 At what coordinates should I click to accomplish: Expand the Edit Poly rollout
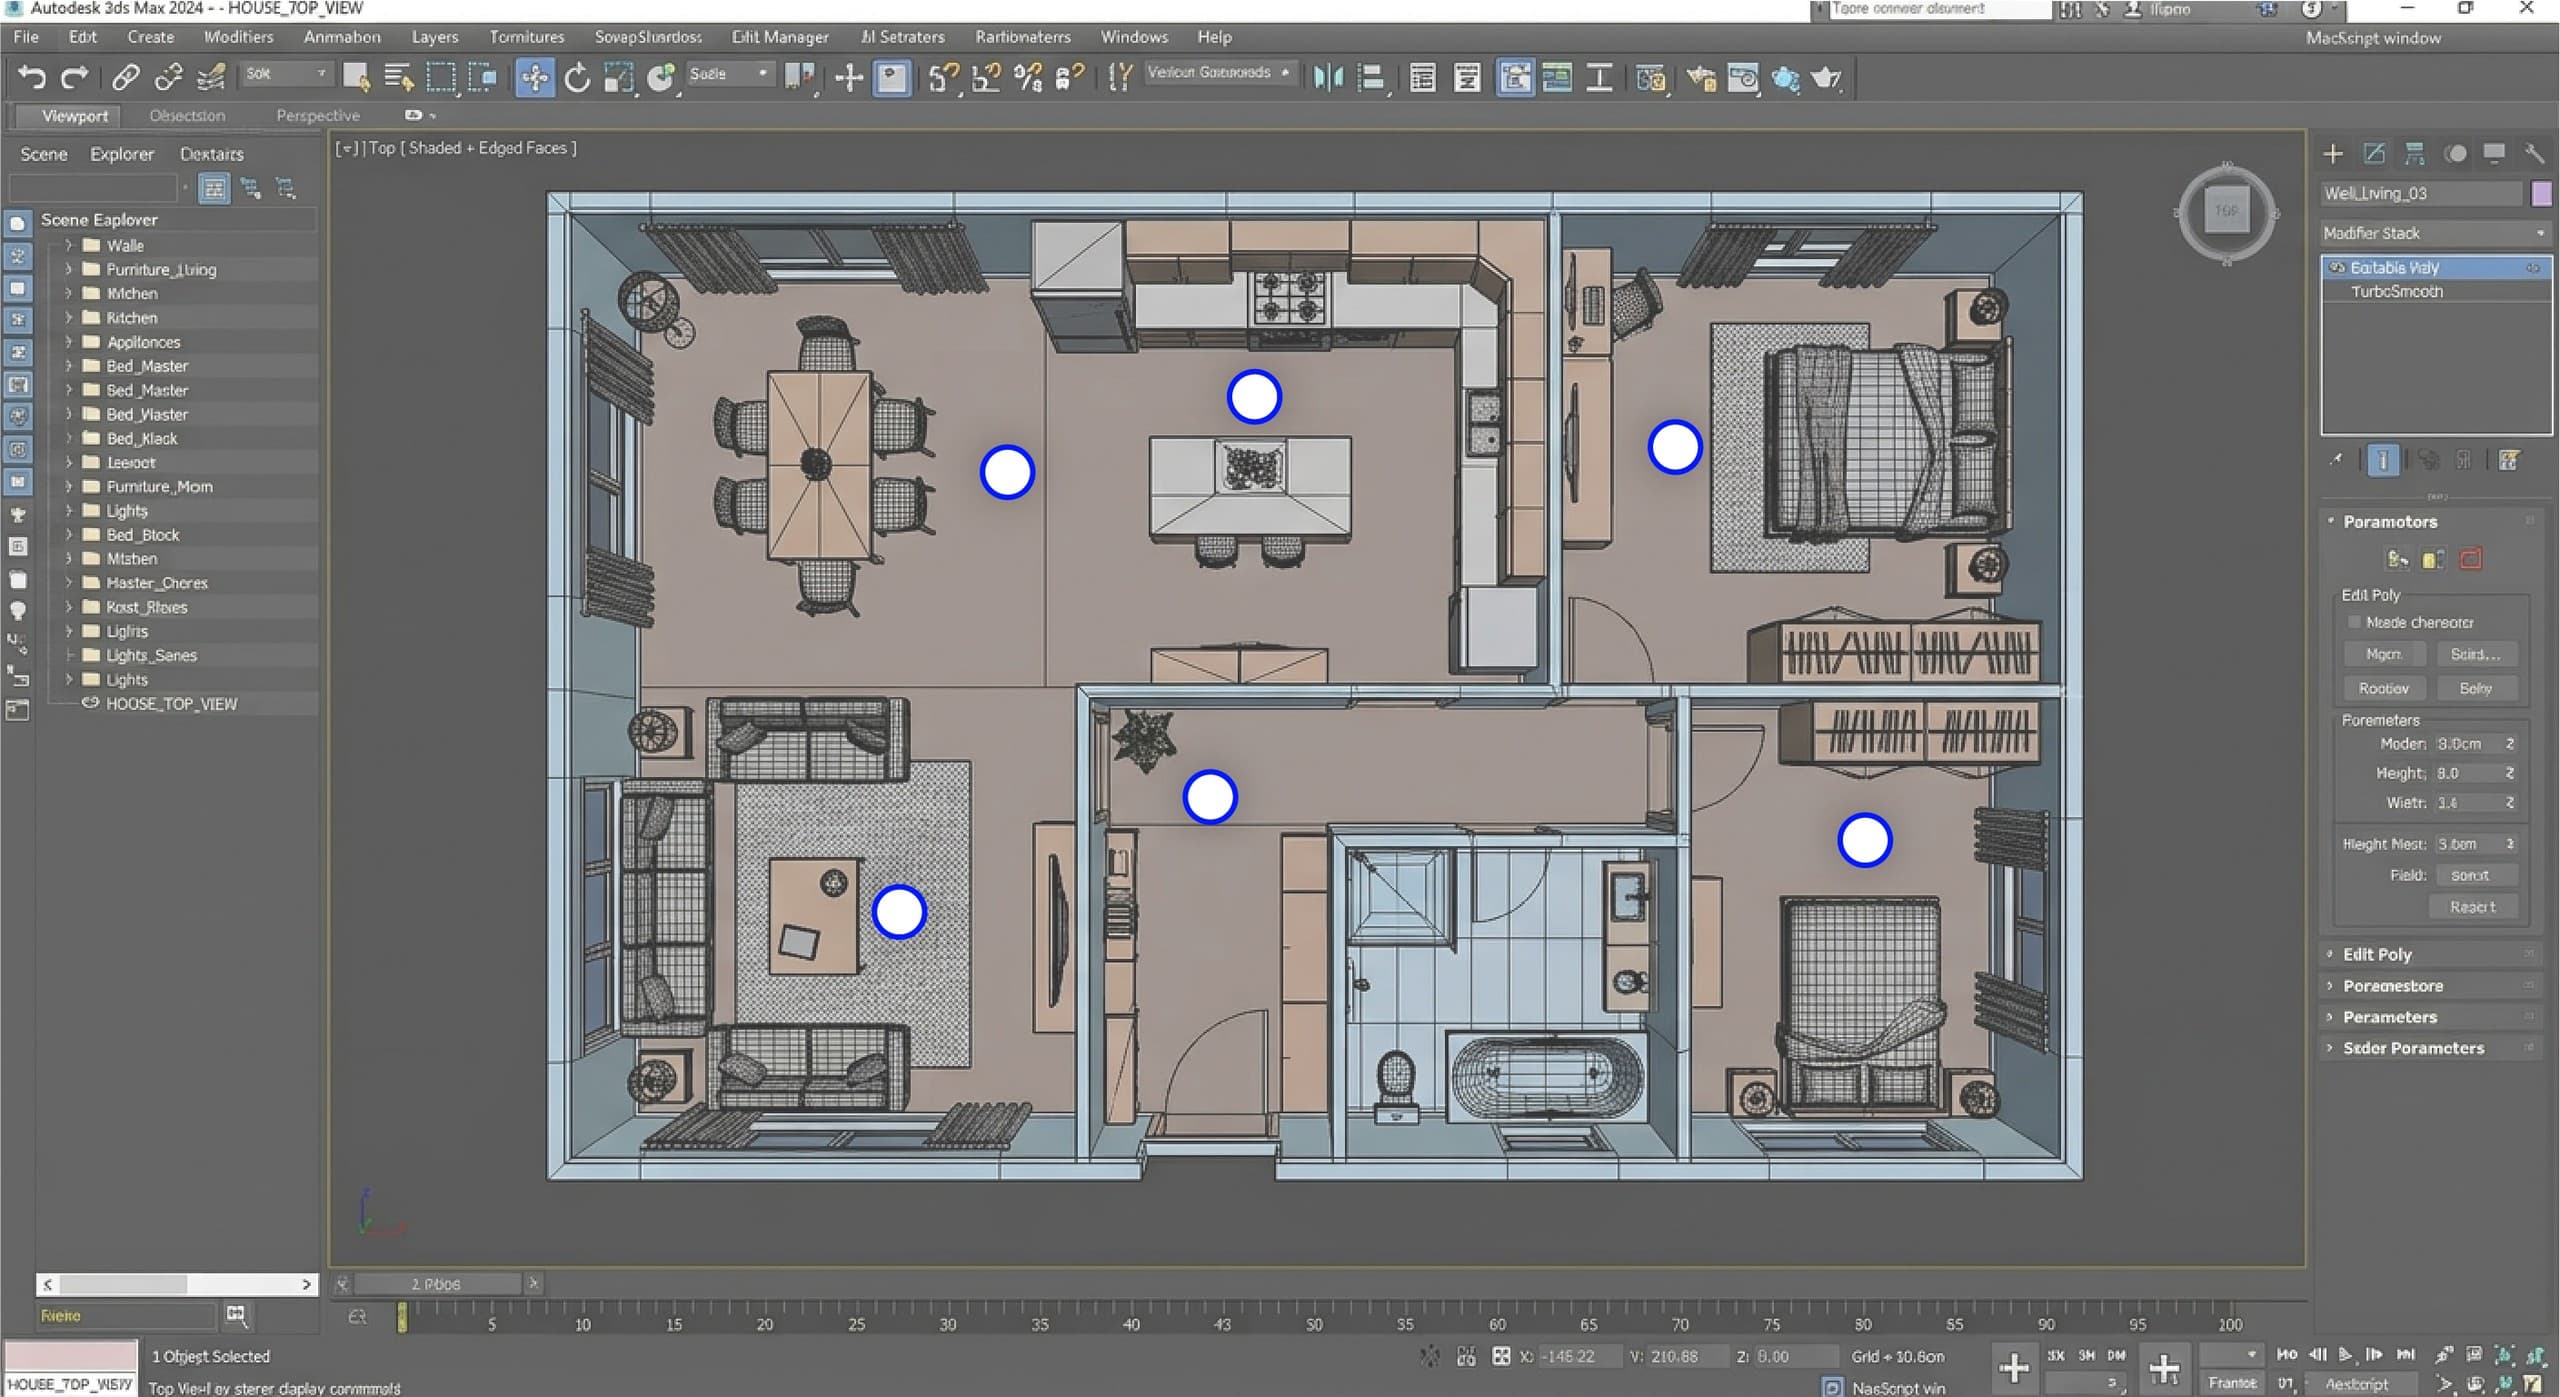2376,954
